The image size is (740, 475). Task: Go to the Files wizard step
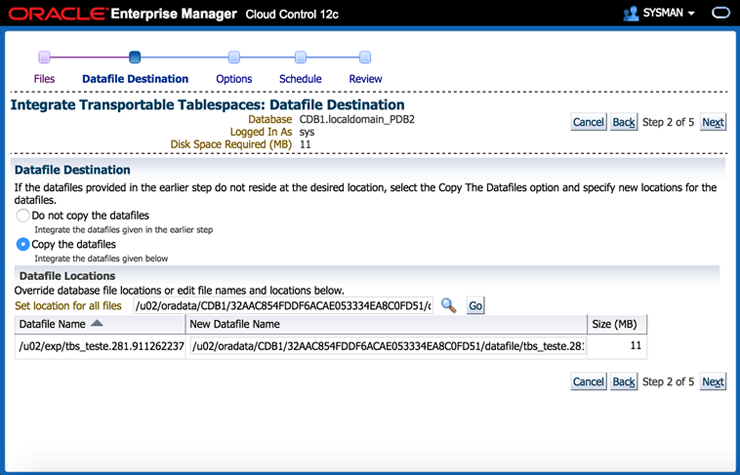(44, 79)
